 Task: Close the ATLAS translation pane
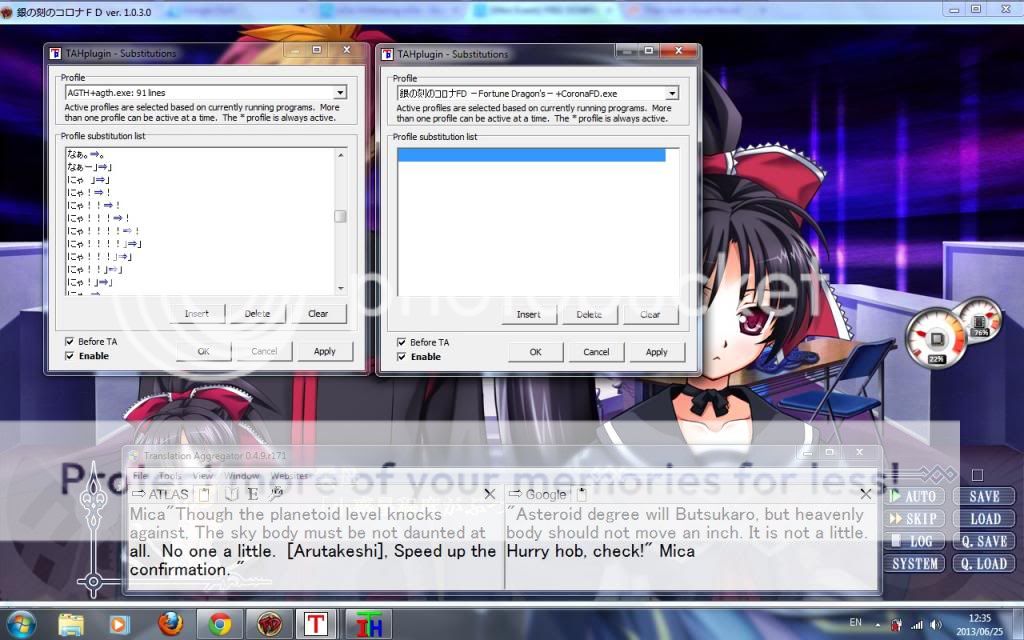click(489, 494)
